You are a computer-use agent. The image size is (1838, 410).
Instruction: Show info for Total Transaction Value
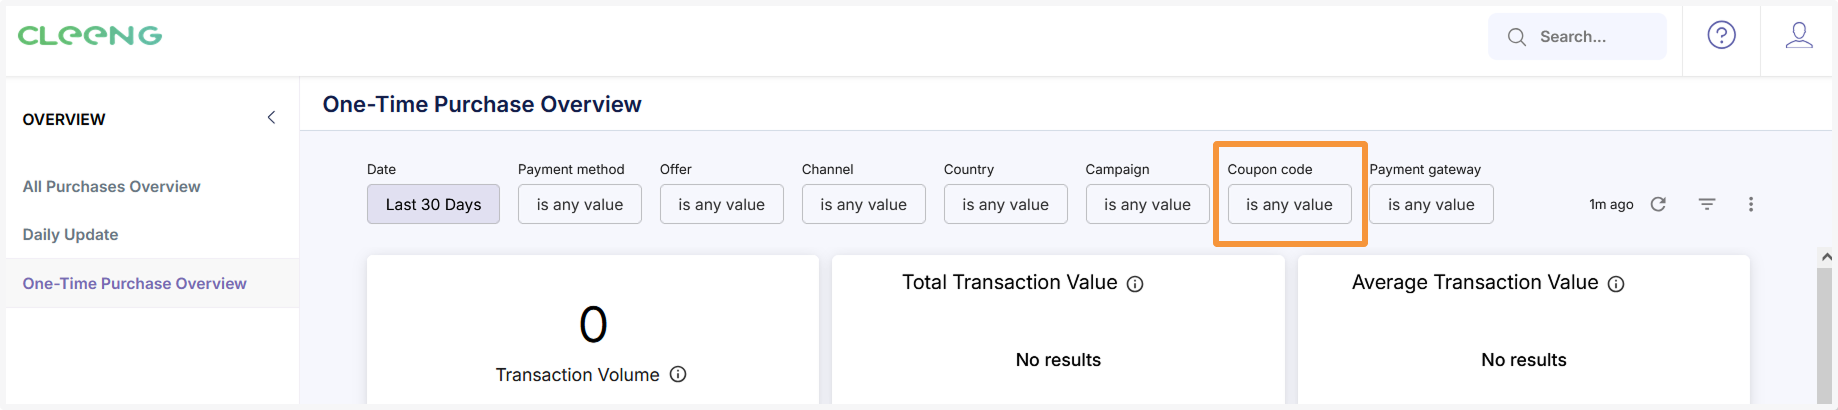coord(1135,284)
